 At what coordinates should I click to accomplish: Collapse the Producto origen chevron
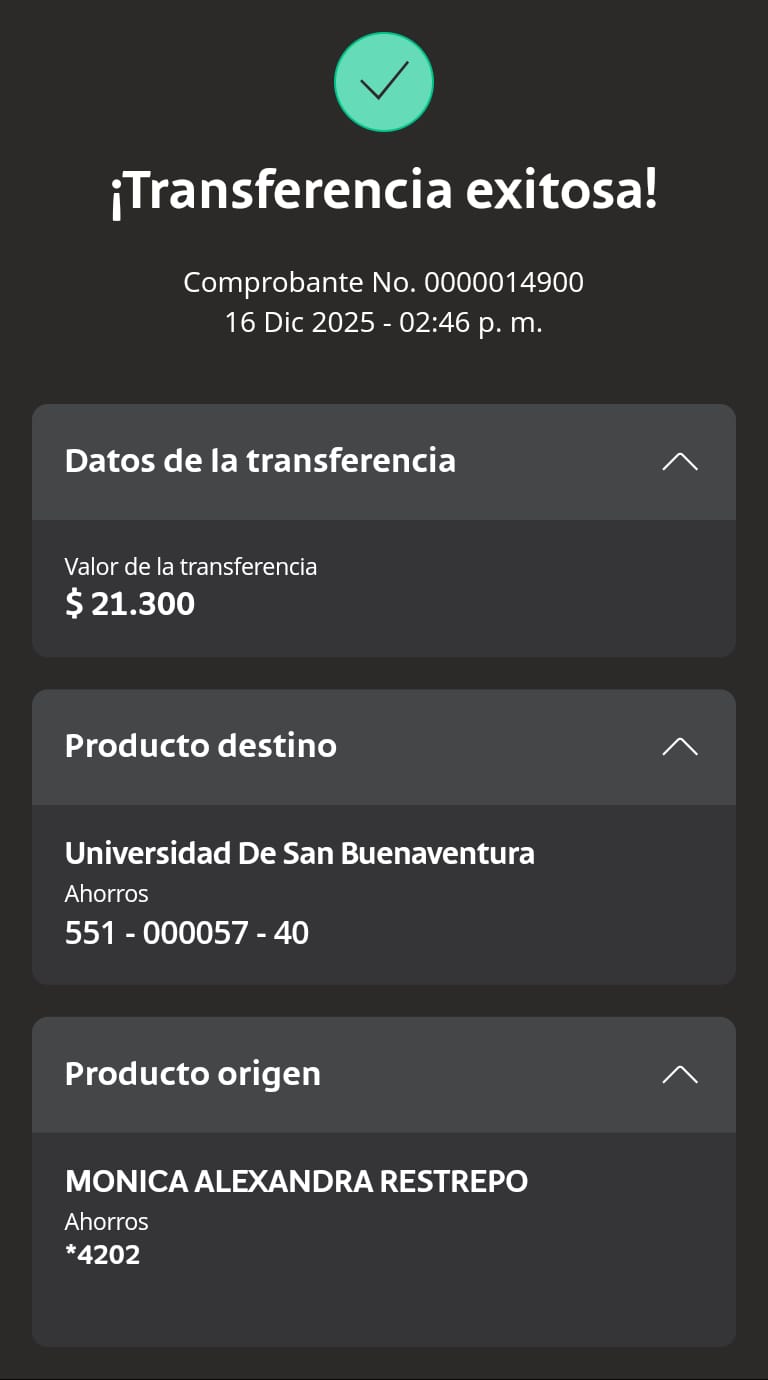(x=680, y=1075)
